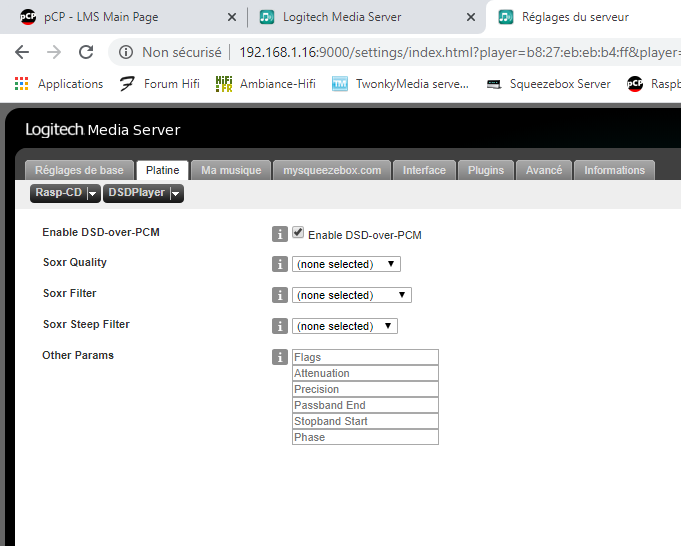Open the Applications bookmark grid icon
Screen dimensions: 681x546
[x=21, y=83]
